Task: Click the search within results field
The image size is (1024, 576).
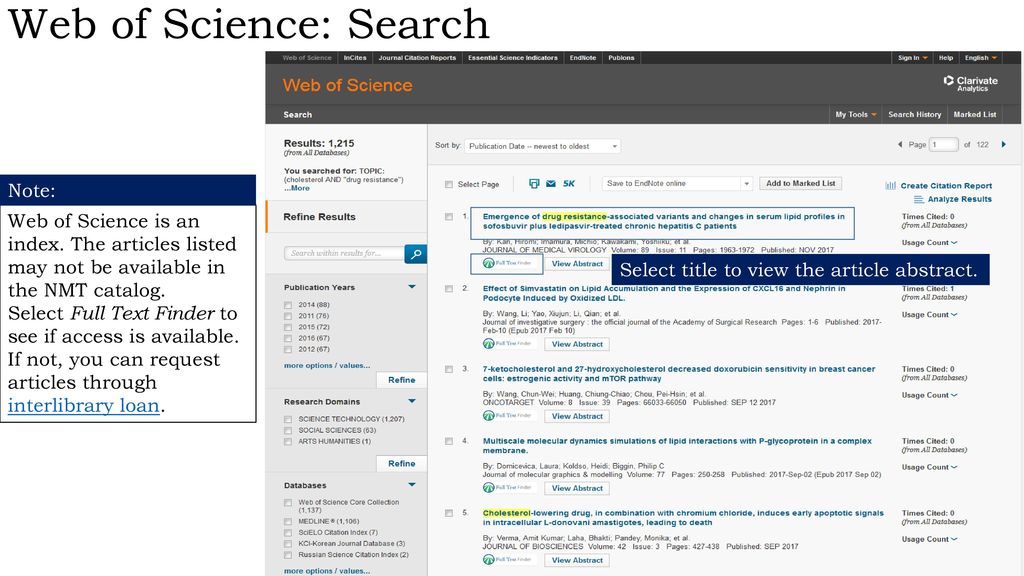Action: [x=344, y=253]
